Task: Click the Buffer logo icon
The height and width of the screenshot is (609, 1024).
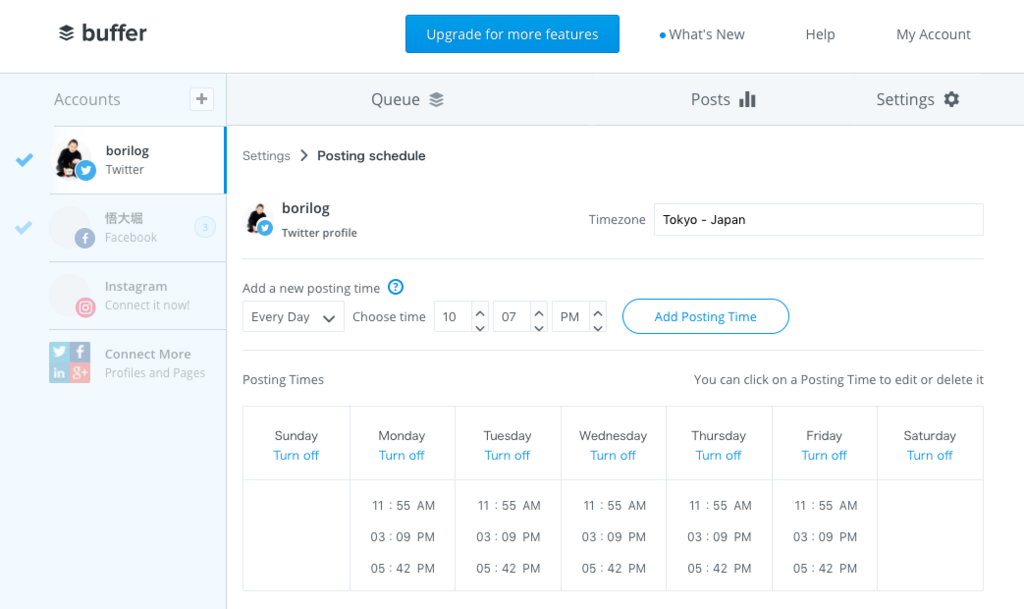Action: (67, 33)
